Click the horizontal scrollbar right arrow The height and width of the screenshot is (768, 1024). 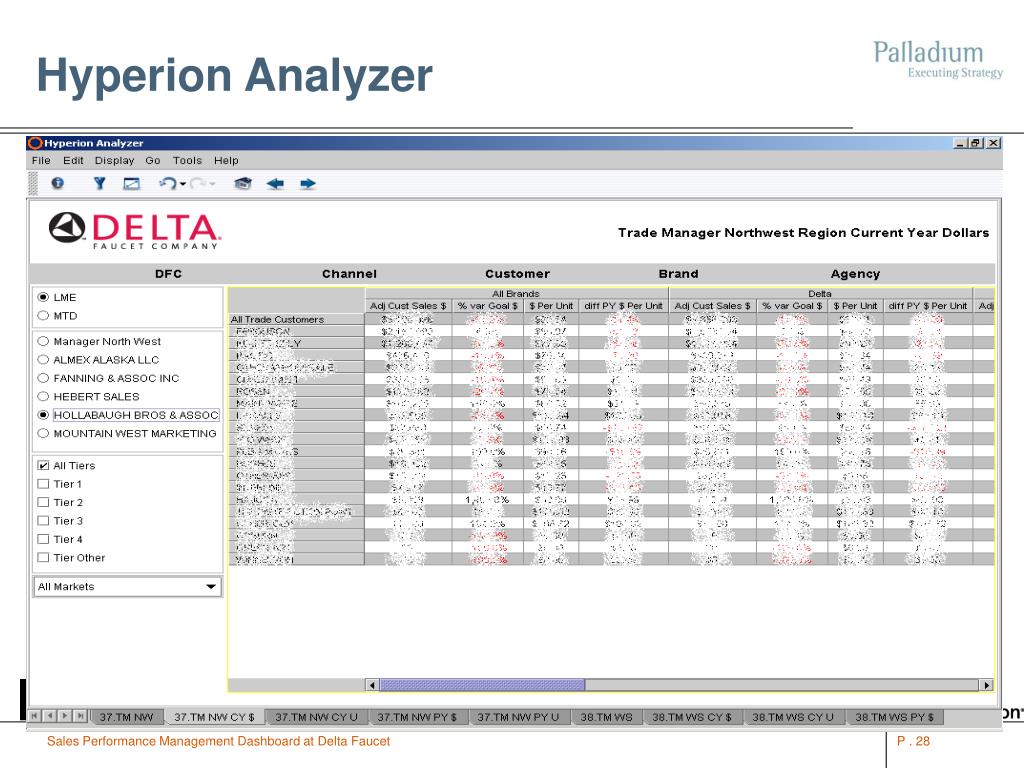coord(987,685)
